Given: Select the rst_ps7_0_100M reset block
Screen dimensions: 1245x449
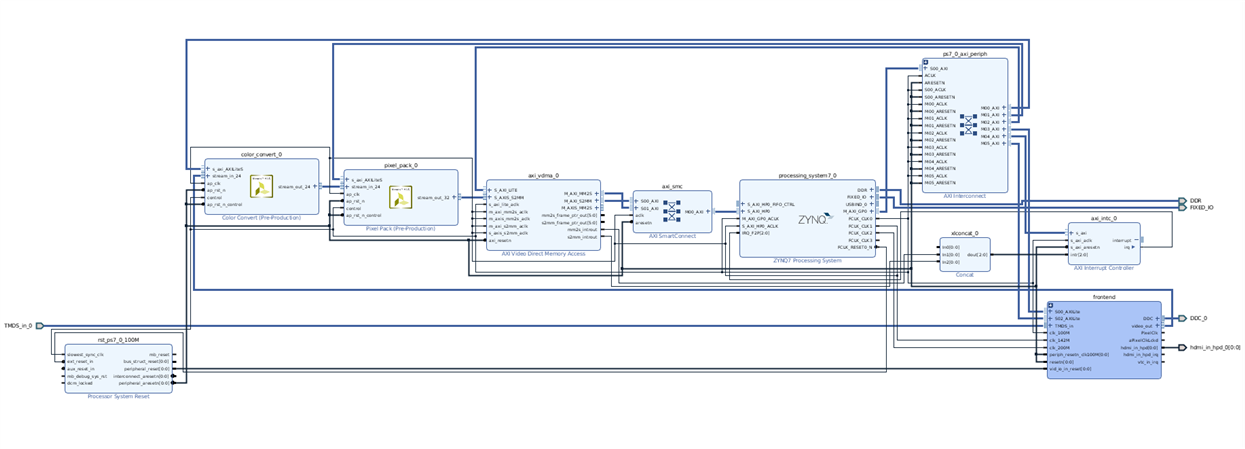Looking at the screenshot, I should pos(118,369).
